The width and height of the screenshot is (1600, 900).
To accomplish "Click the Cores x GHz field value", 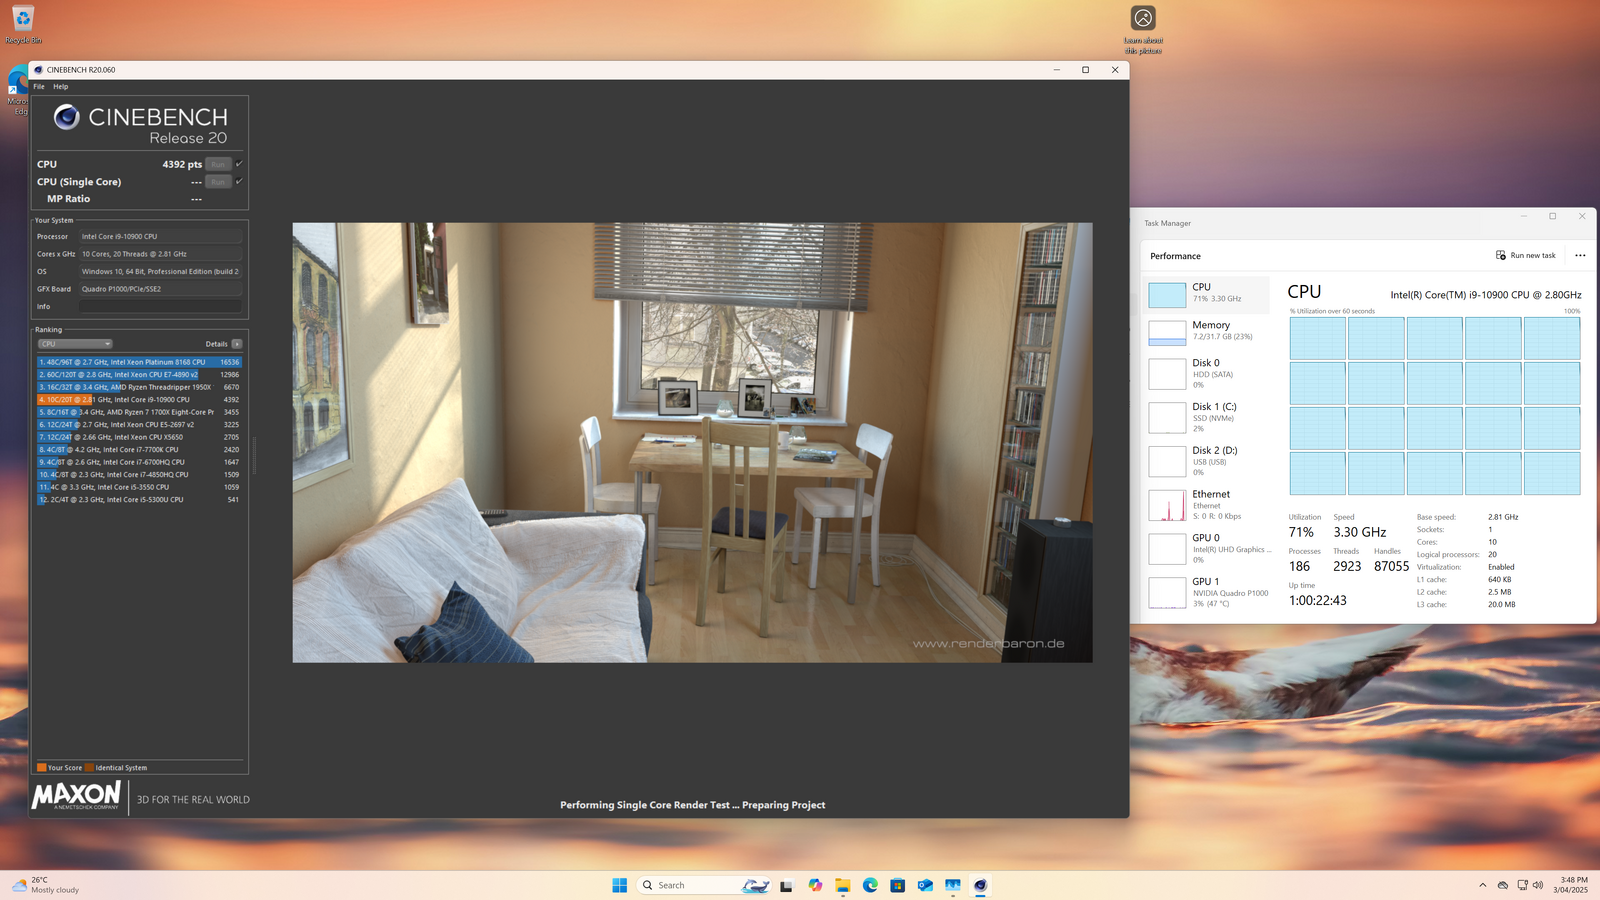I will click(x=160, y=254).
